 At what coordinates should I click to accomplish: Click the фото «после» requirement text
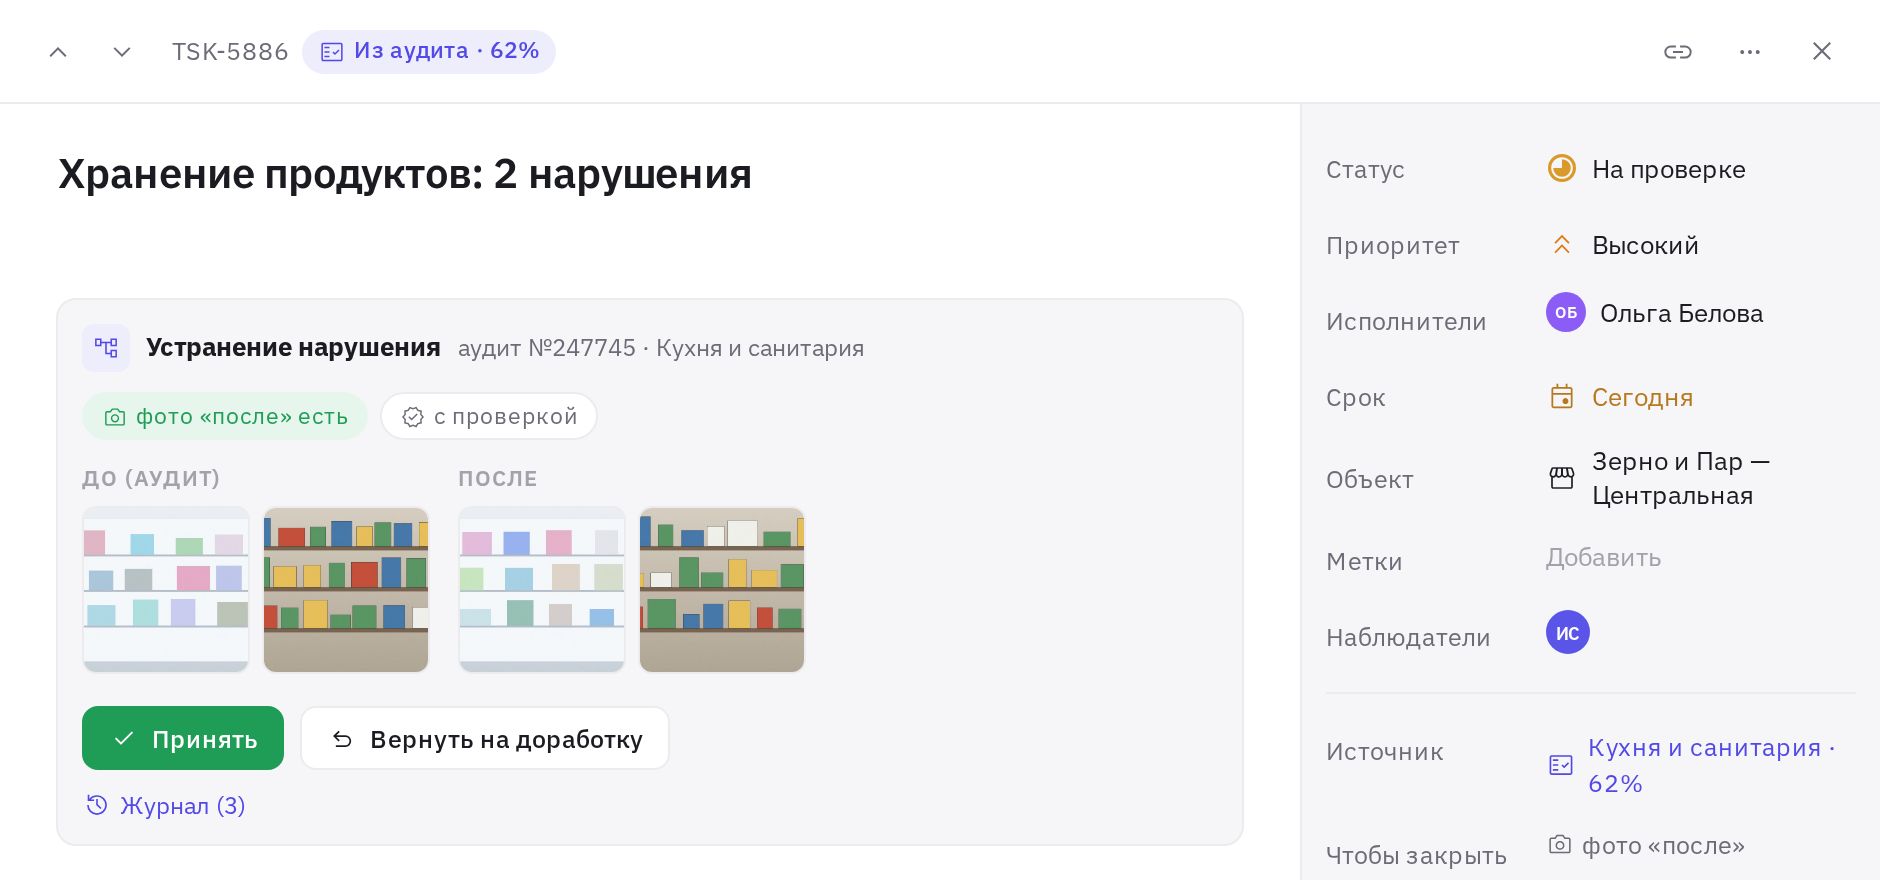click(x=1663, y=846)
